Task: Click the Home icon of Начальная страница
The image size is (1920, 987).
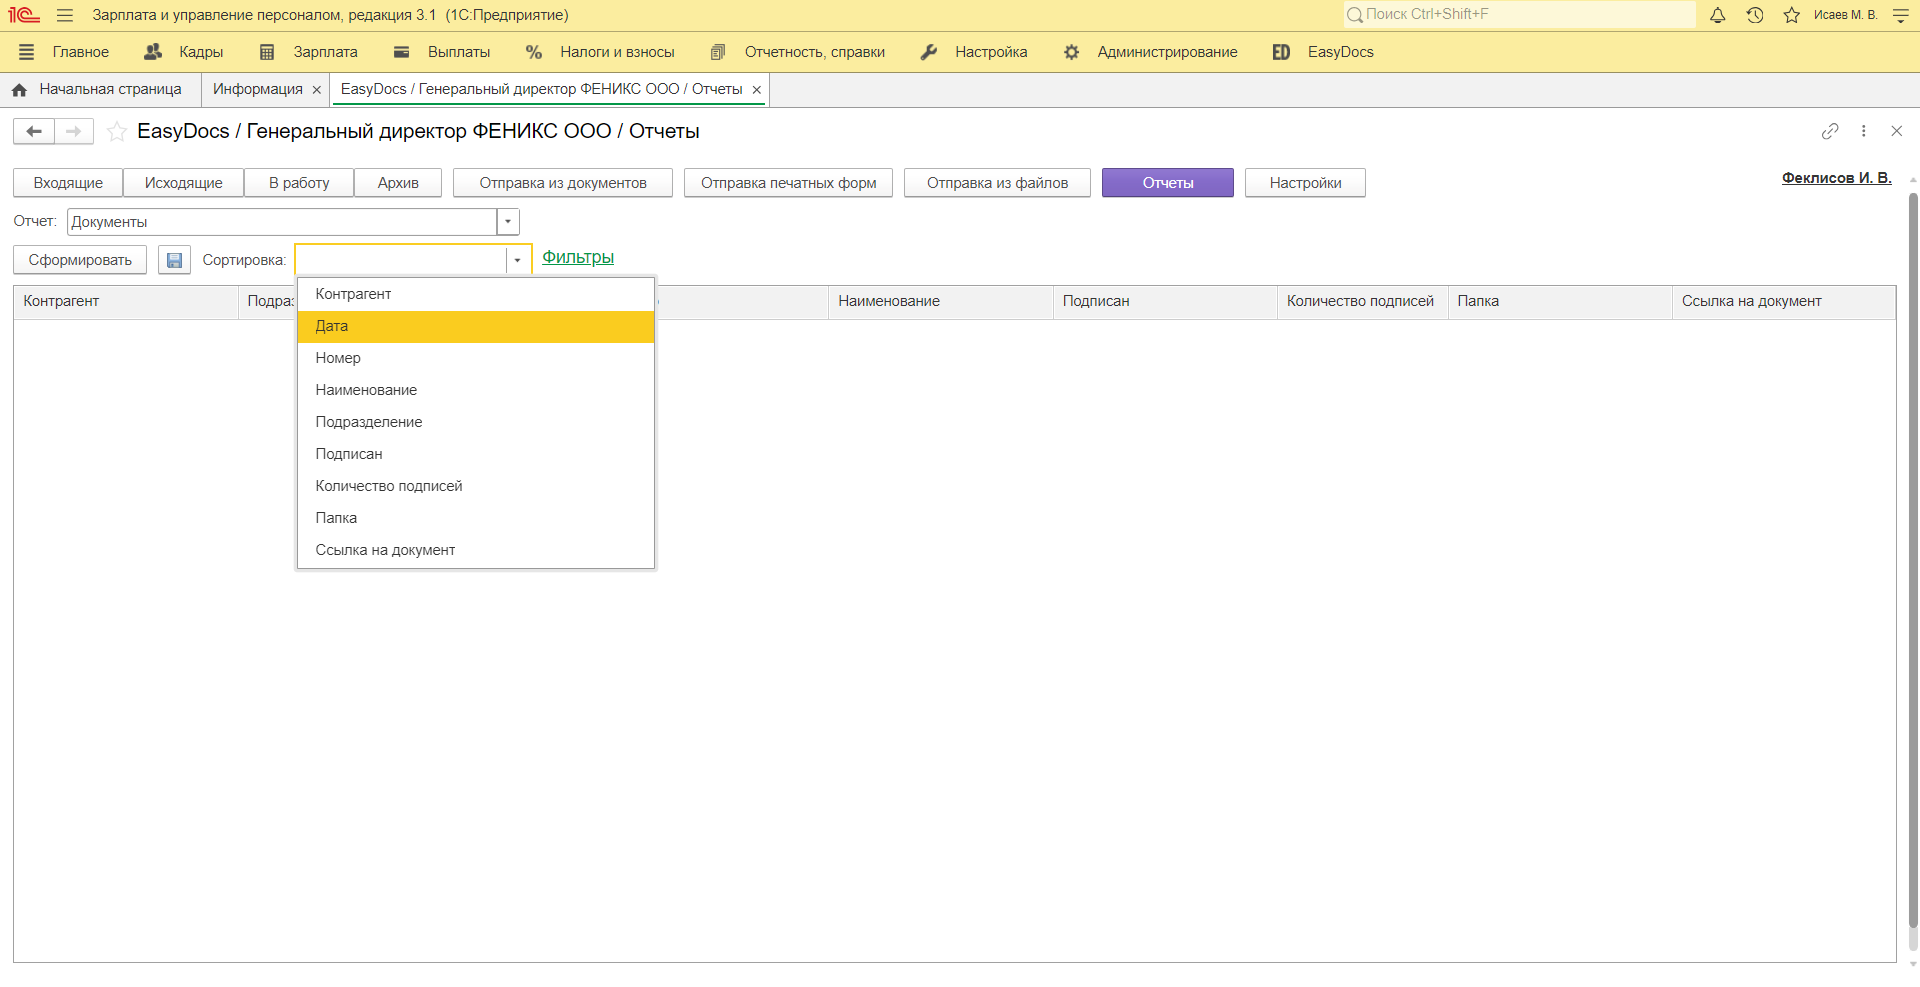Action: pyautogui.click(x=19, y=90)
